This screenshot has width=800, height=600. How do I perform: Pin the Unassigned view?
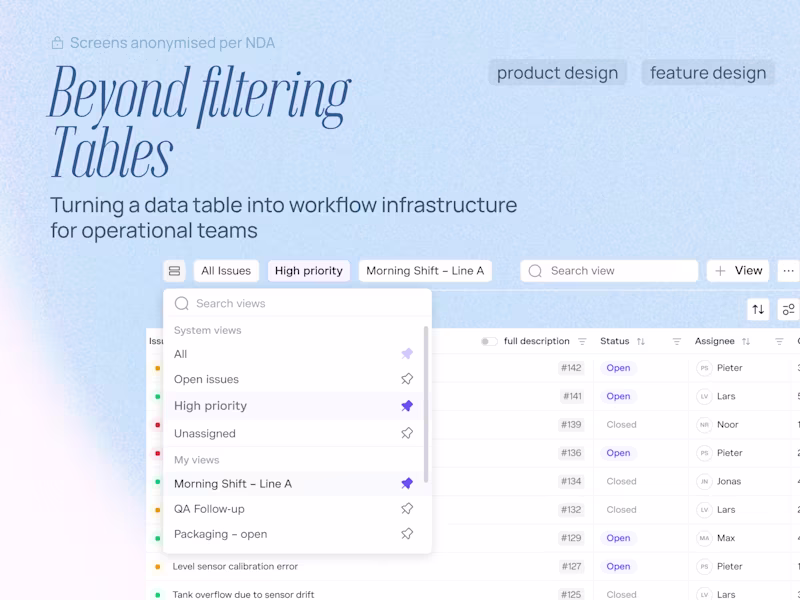click(x=407, y=433)
